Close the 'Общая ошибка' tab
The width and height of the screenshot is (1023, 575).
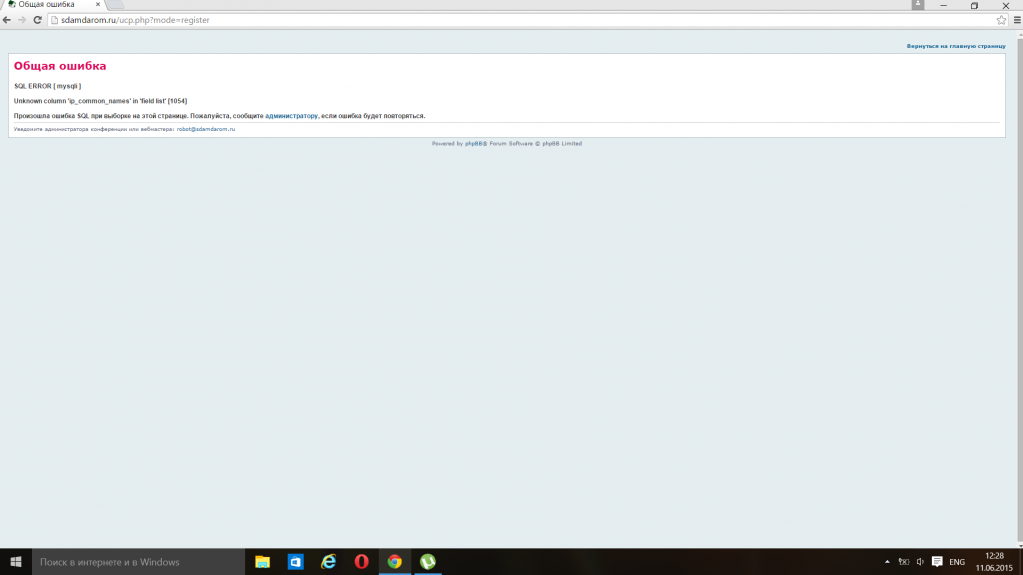tap(98, 5)
